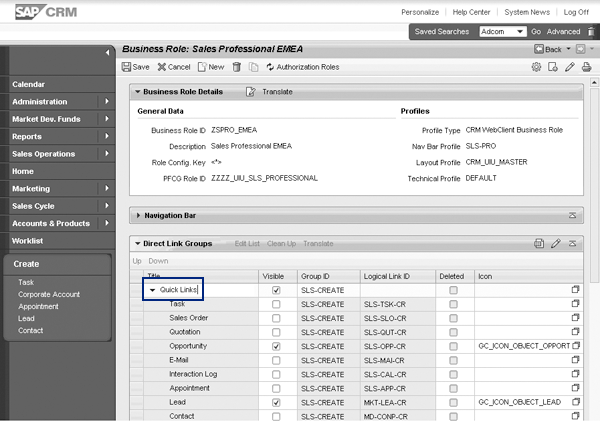Viewport: 600px width, 422px height.
Task: Open the Saved Searches dropdown
Action: click(521, 32)
